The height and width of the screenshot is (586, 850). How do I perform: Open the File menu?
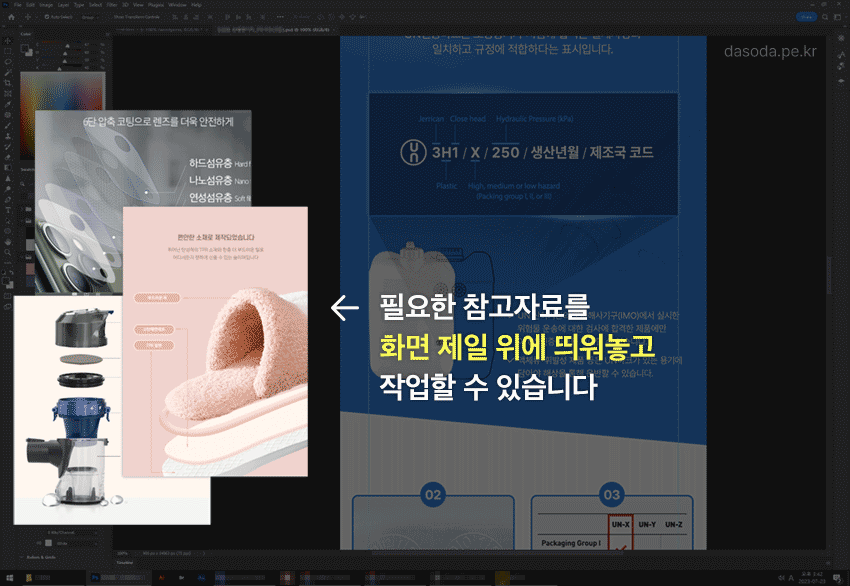pos(18,4)
